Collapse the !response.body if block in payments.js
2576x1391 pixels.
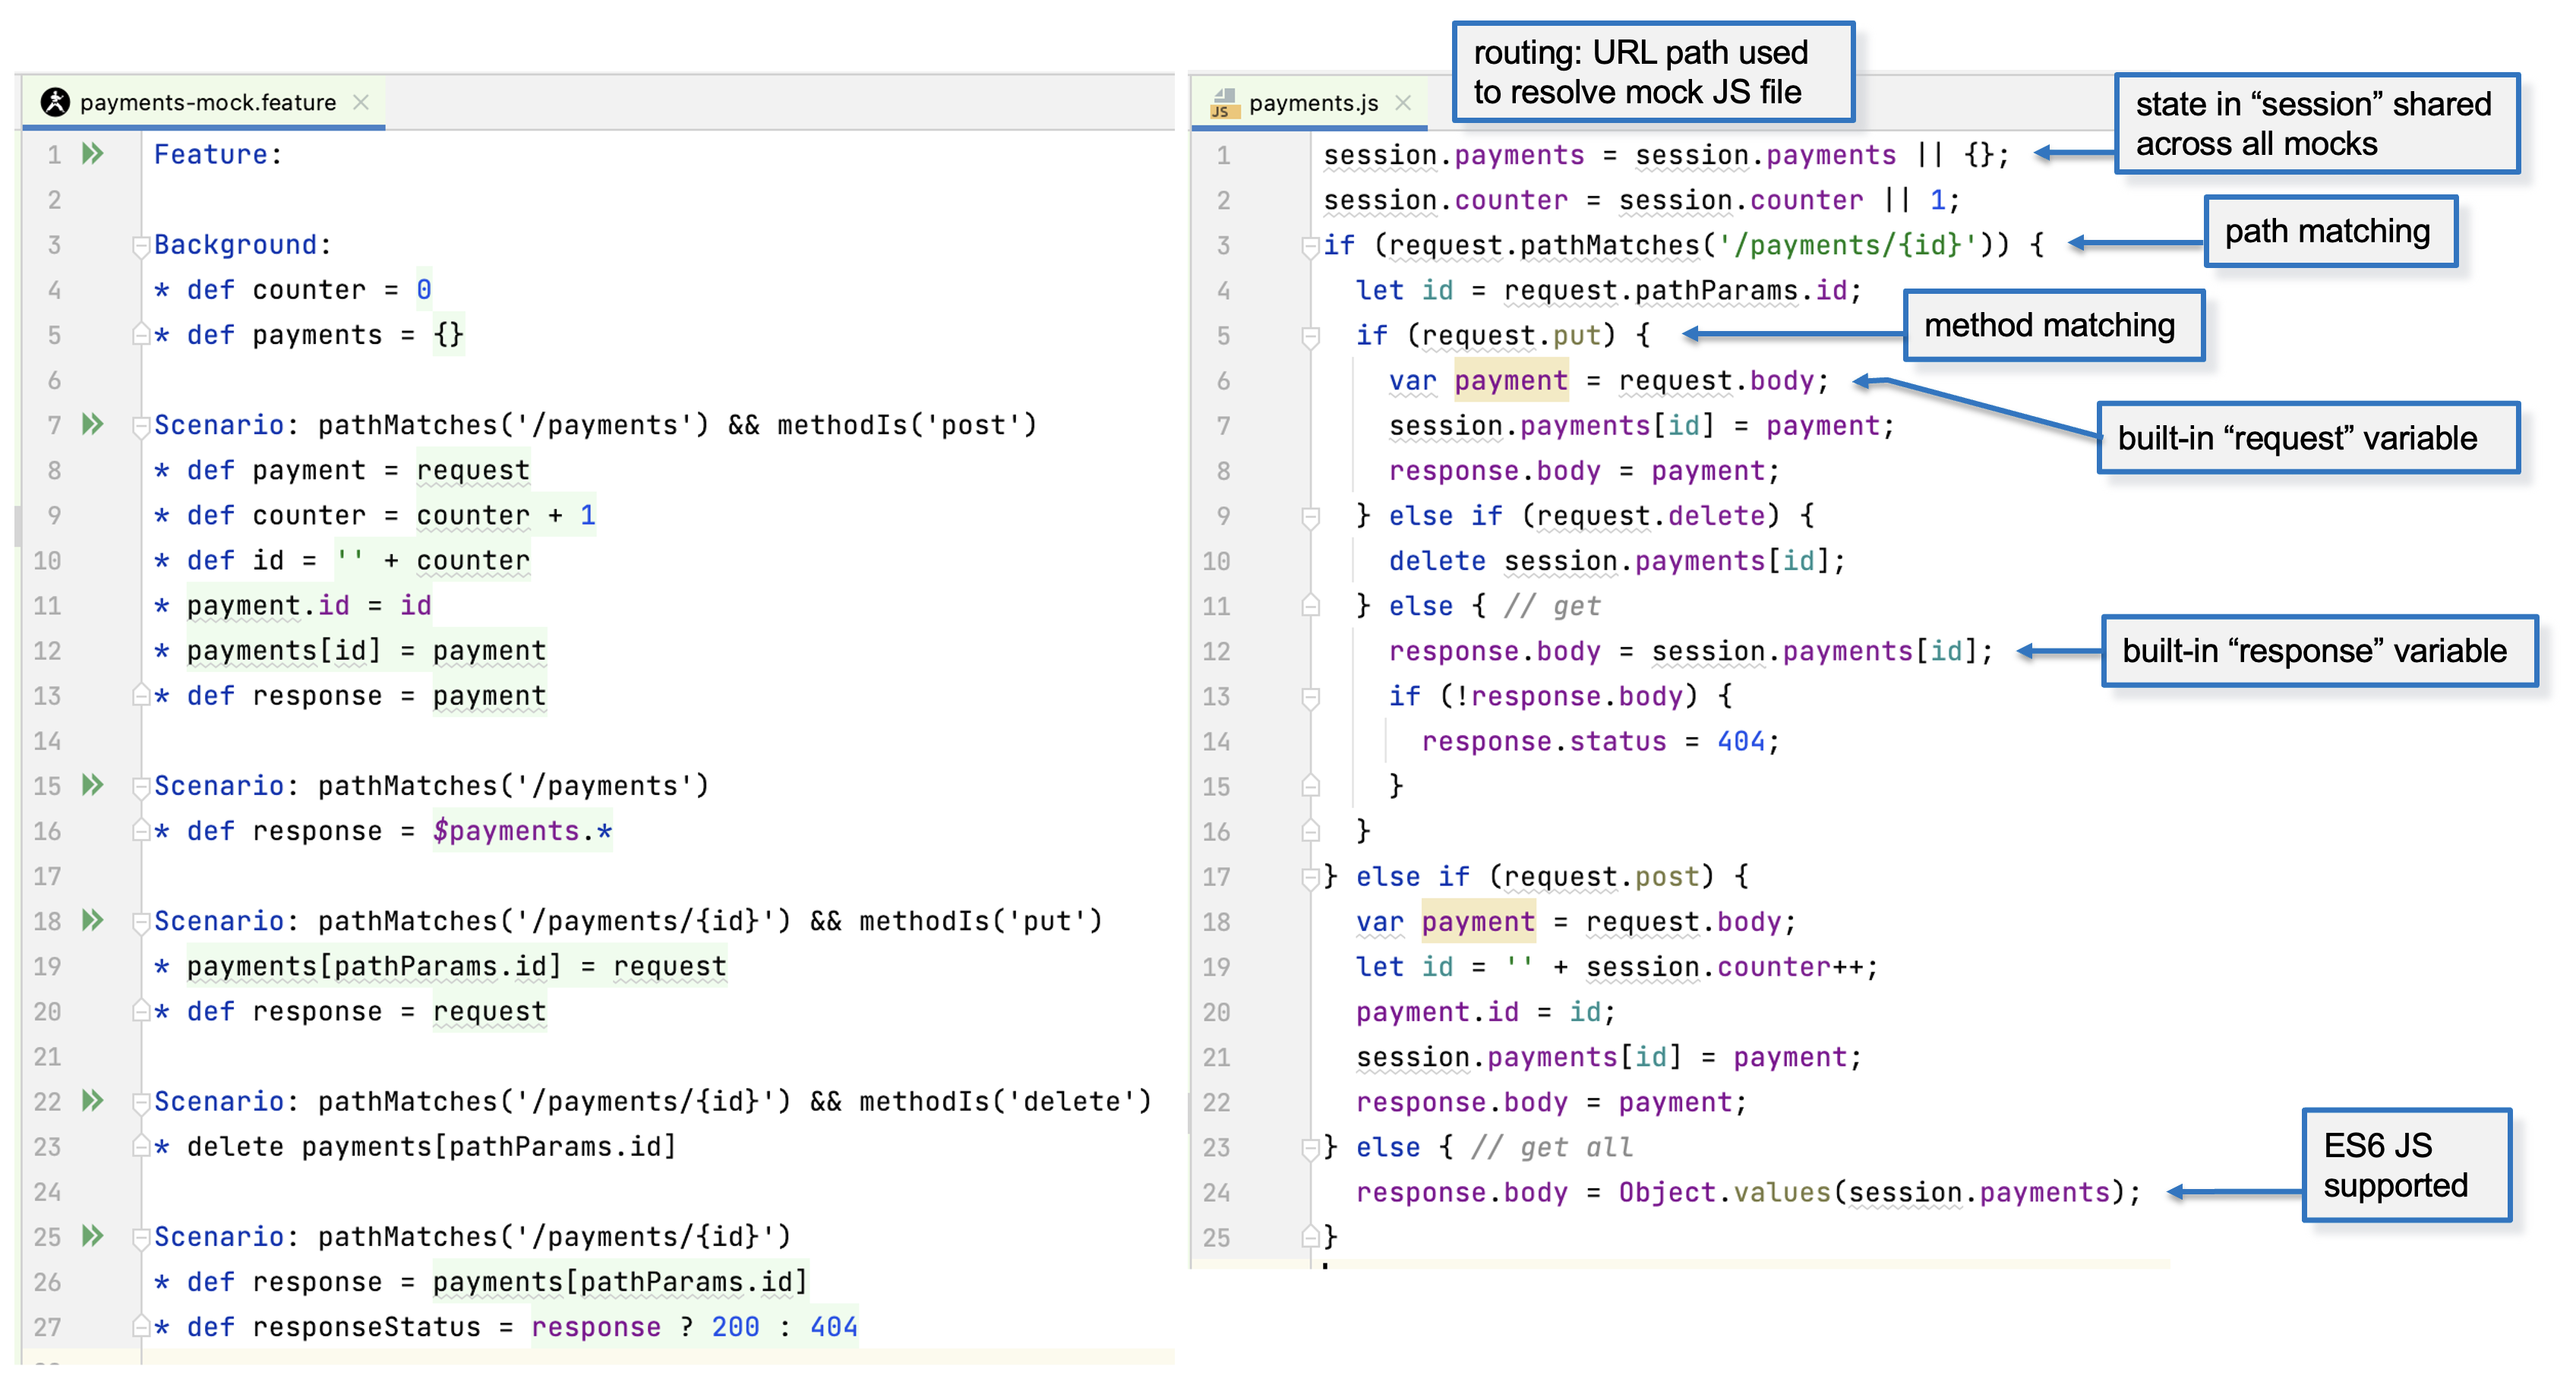click(1310, 697)
